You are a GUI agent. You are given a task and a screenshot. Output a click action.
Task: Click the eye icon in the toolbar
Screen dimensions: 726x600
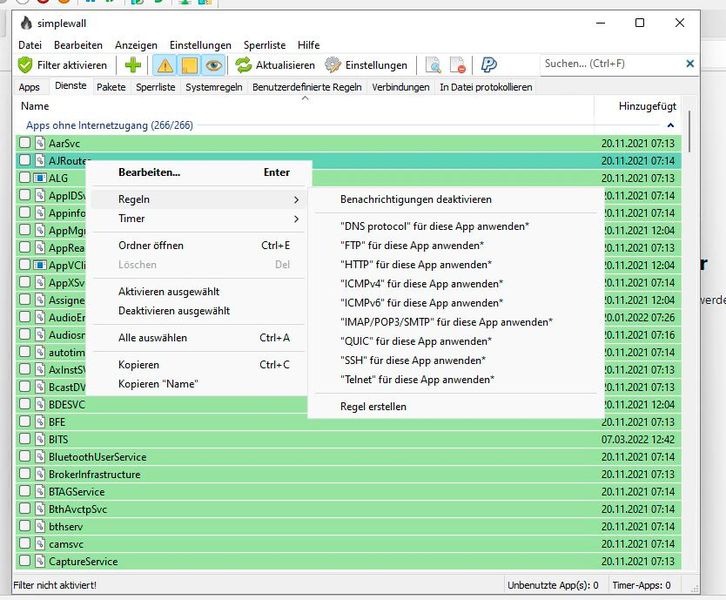212,65
